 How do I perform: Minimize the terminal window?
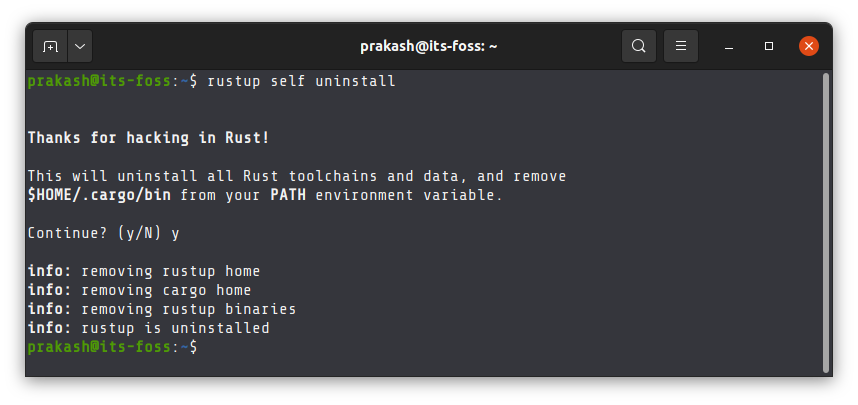coord(728,47)
